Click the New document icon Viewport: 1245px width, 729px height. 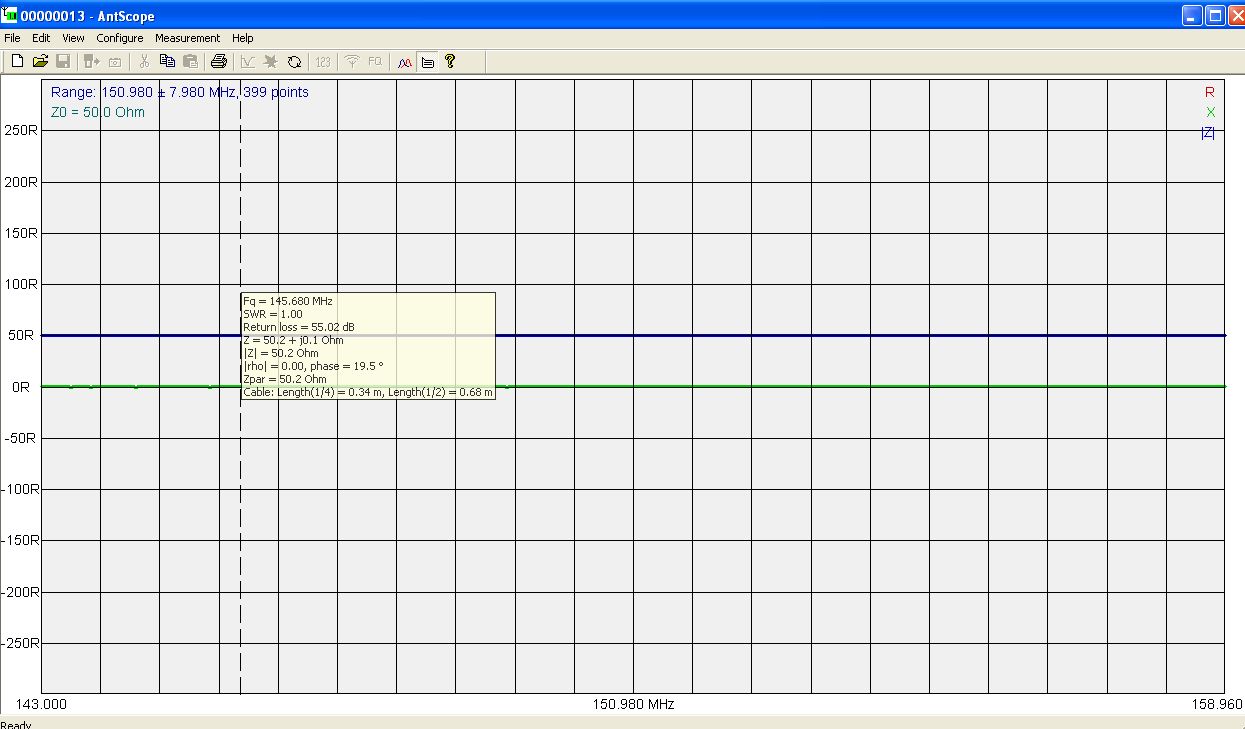(17, 61)
